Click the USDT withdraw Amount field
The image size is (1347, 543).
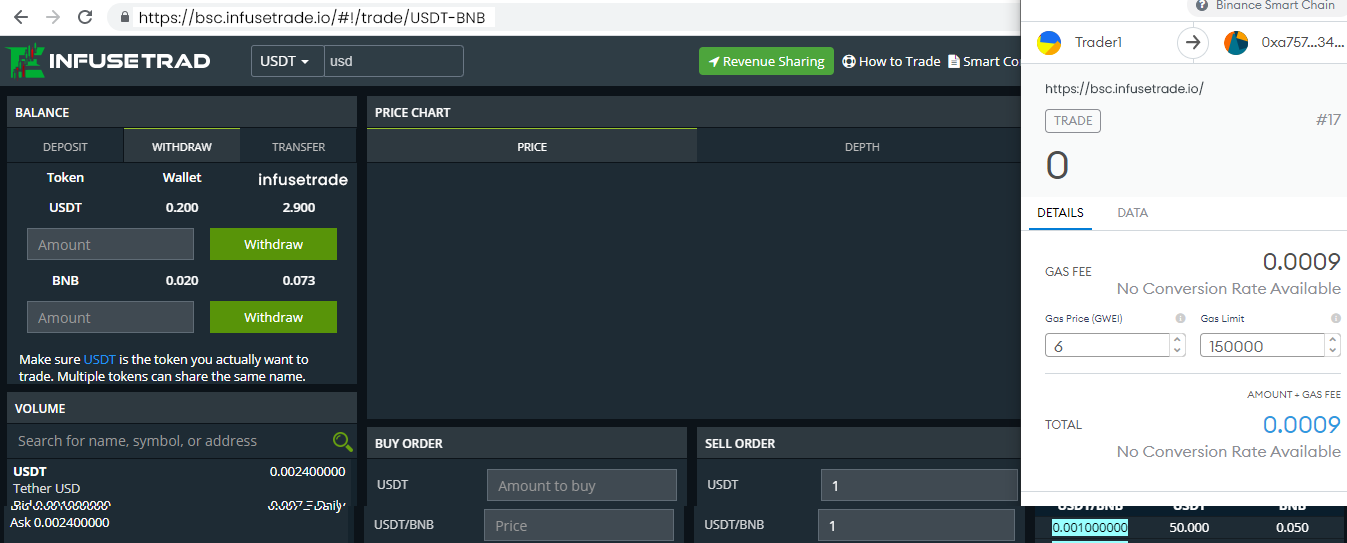(110, 244)
